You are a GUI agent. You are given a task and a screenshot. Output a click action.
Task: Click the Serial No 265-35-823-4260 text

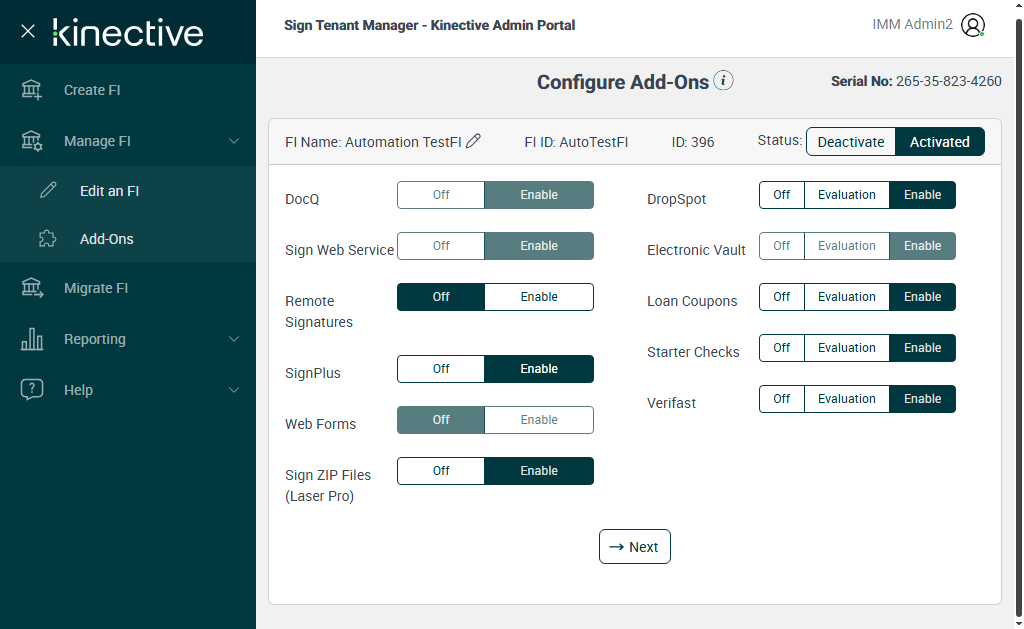[x=916, y=81]
